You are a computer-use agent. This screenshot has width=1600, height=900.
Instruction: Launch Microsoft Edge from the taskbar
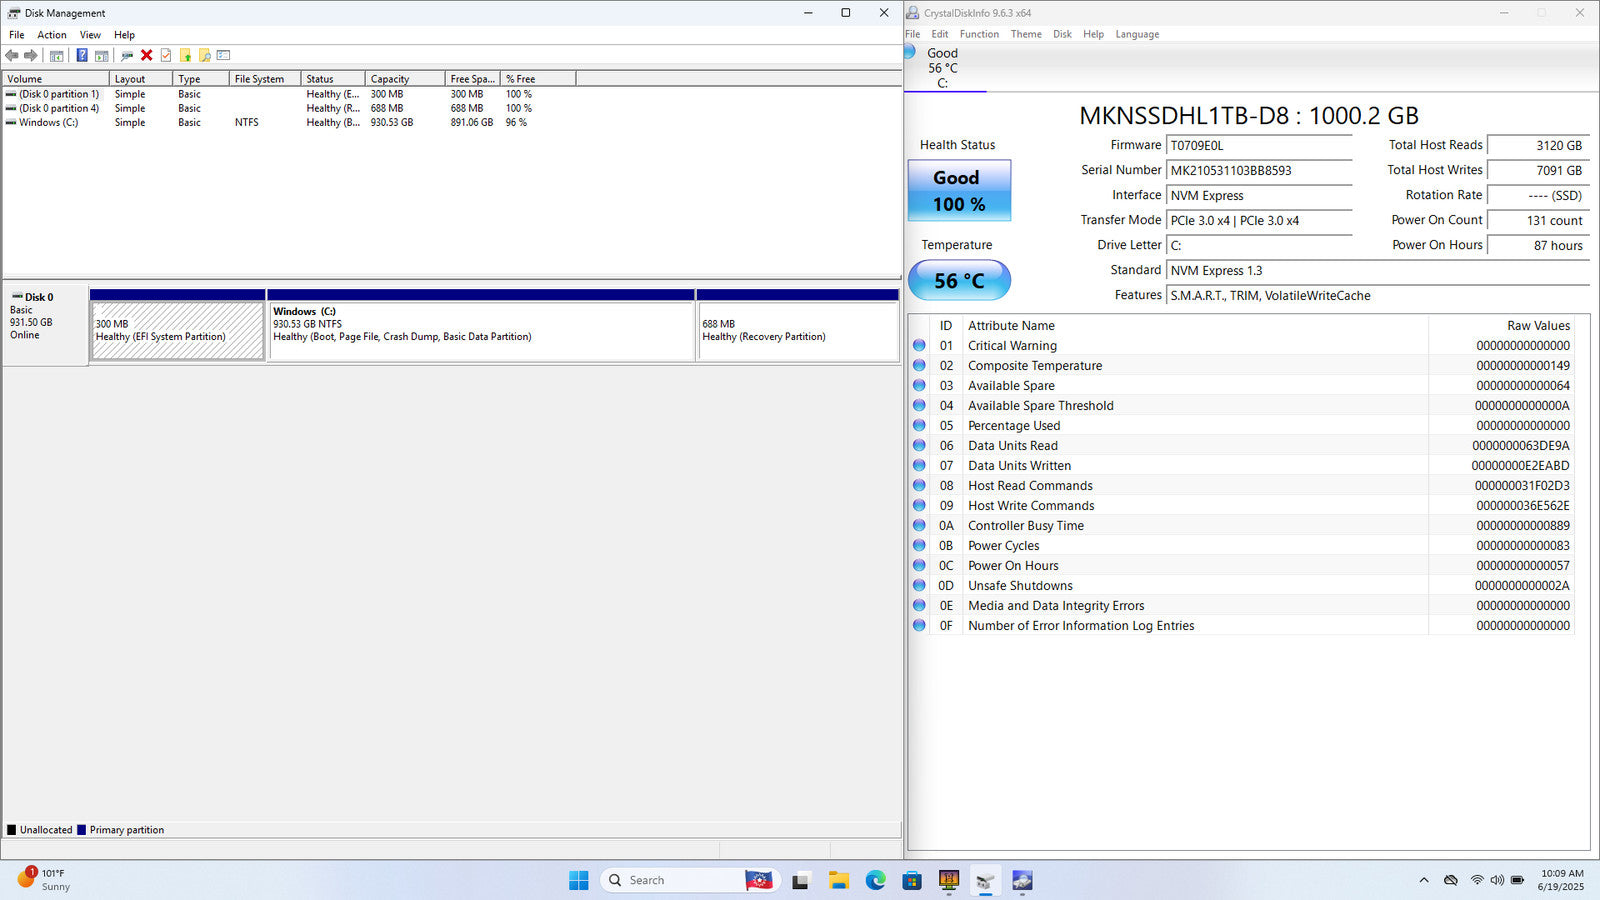pos(875,880)
